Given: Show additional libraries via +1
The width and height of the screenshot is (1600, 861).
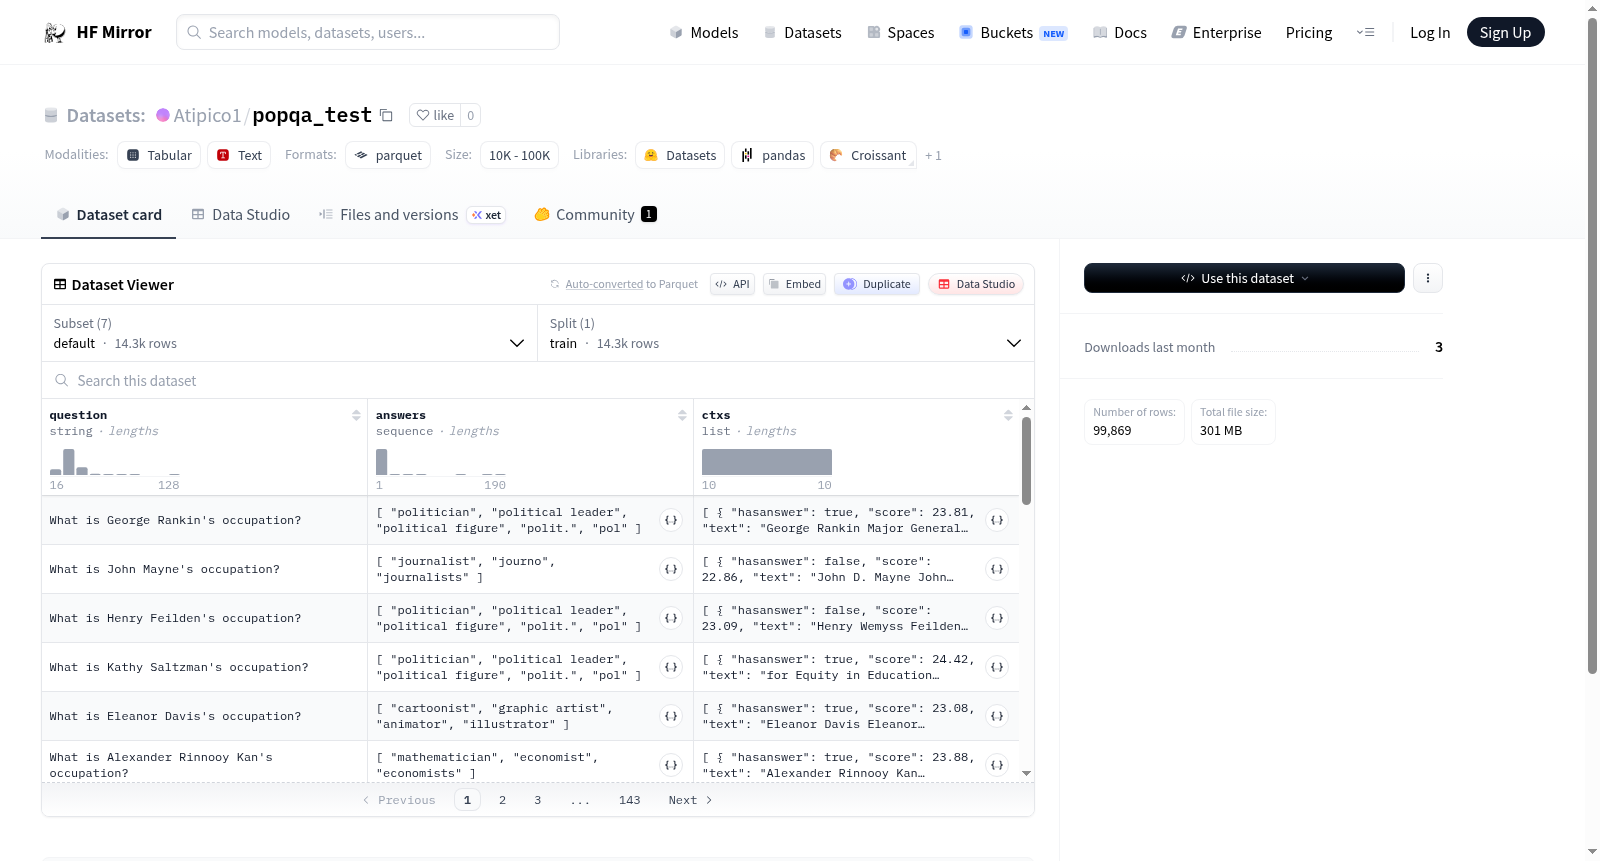Looking at the screenshot, I should tap(933, 155).
